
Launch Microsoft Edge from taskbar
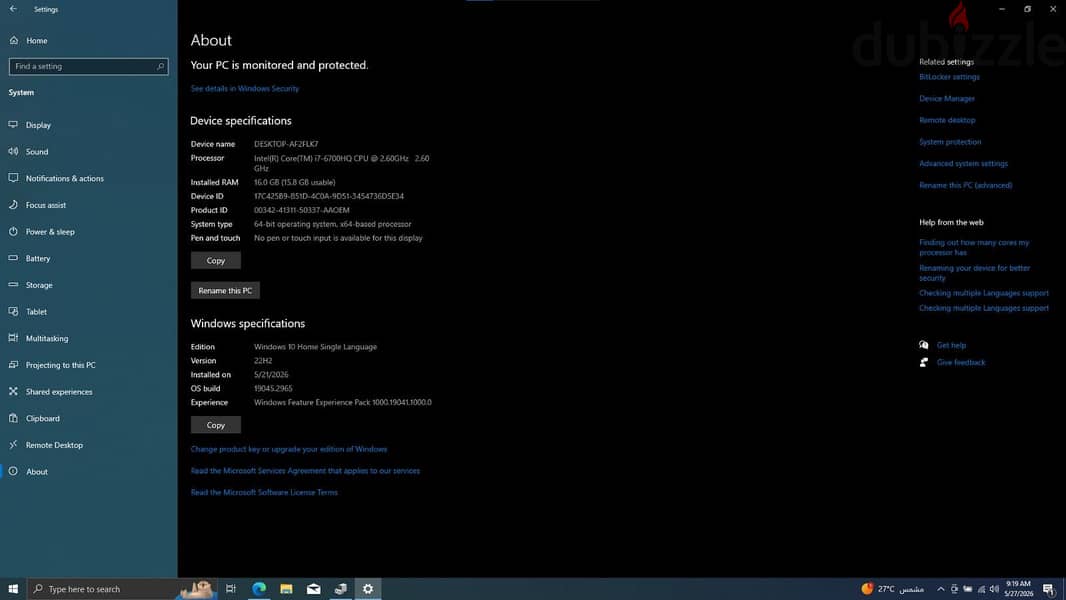259,588
